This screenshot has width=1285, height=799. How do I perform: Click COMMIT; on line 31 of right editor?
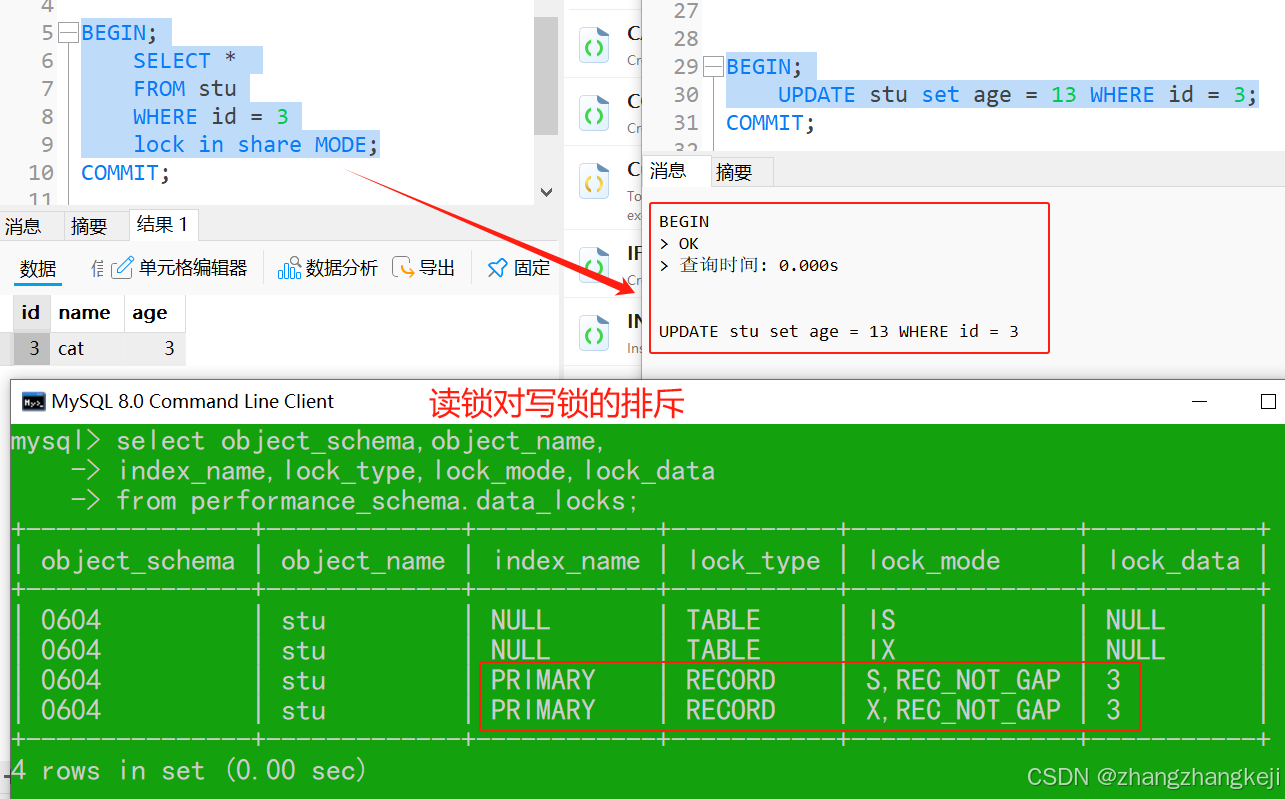pyautogui.click(x=771, y=123)
